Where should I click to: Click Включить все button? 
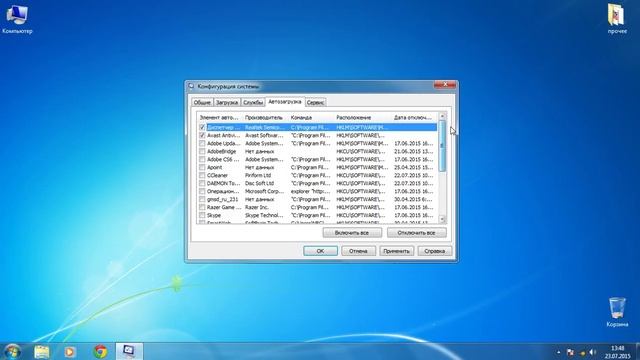pos(352,233)
